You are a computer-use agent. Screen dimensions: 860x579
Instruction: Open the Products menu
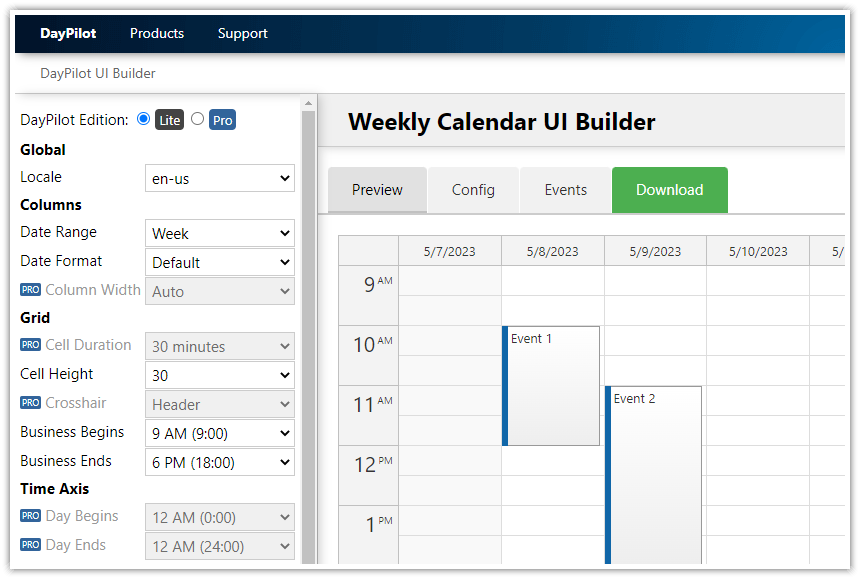click(156, 33)
